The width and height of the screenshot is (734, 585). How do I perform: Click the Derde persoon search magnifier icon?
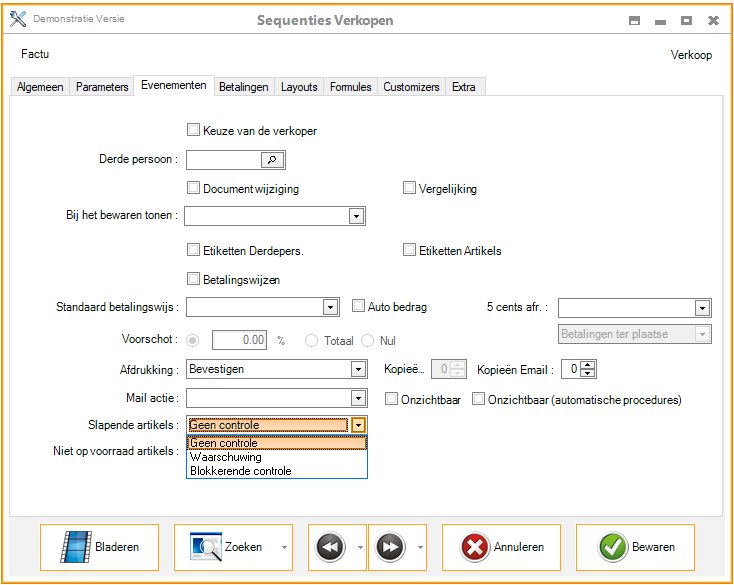click(272, 159)
